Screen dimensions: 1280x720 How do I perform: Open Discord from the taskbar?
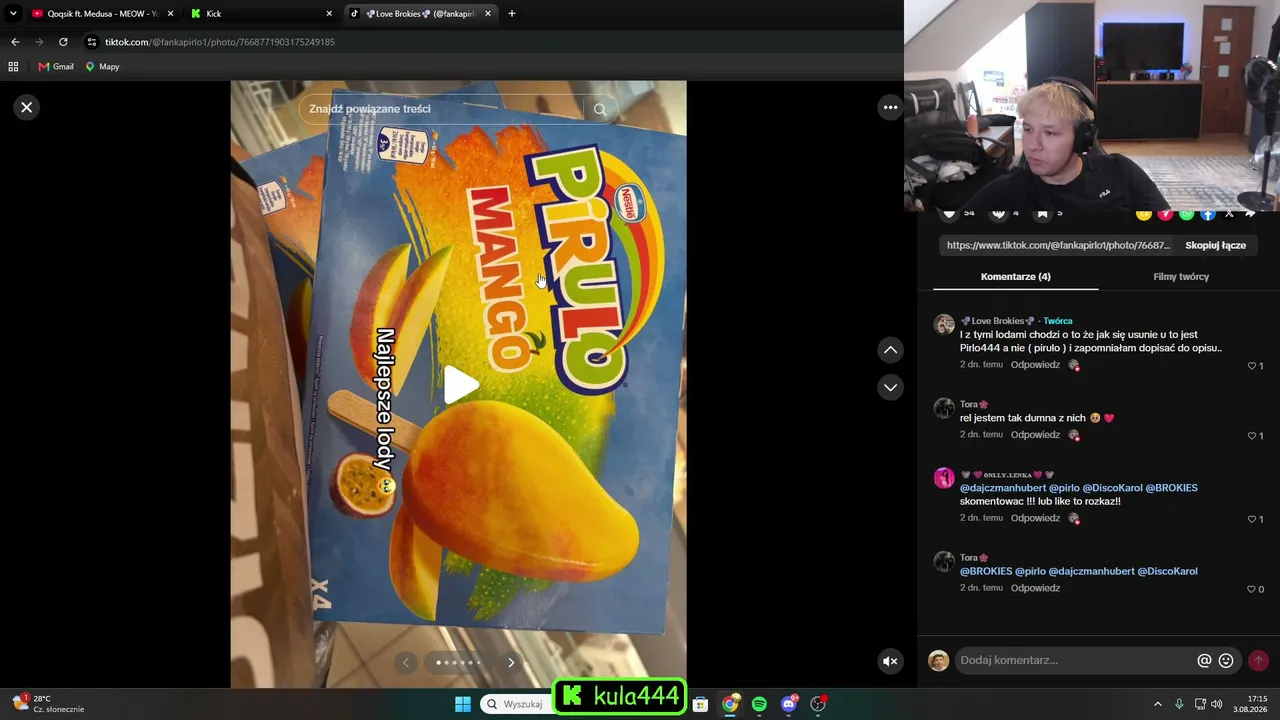789,704
